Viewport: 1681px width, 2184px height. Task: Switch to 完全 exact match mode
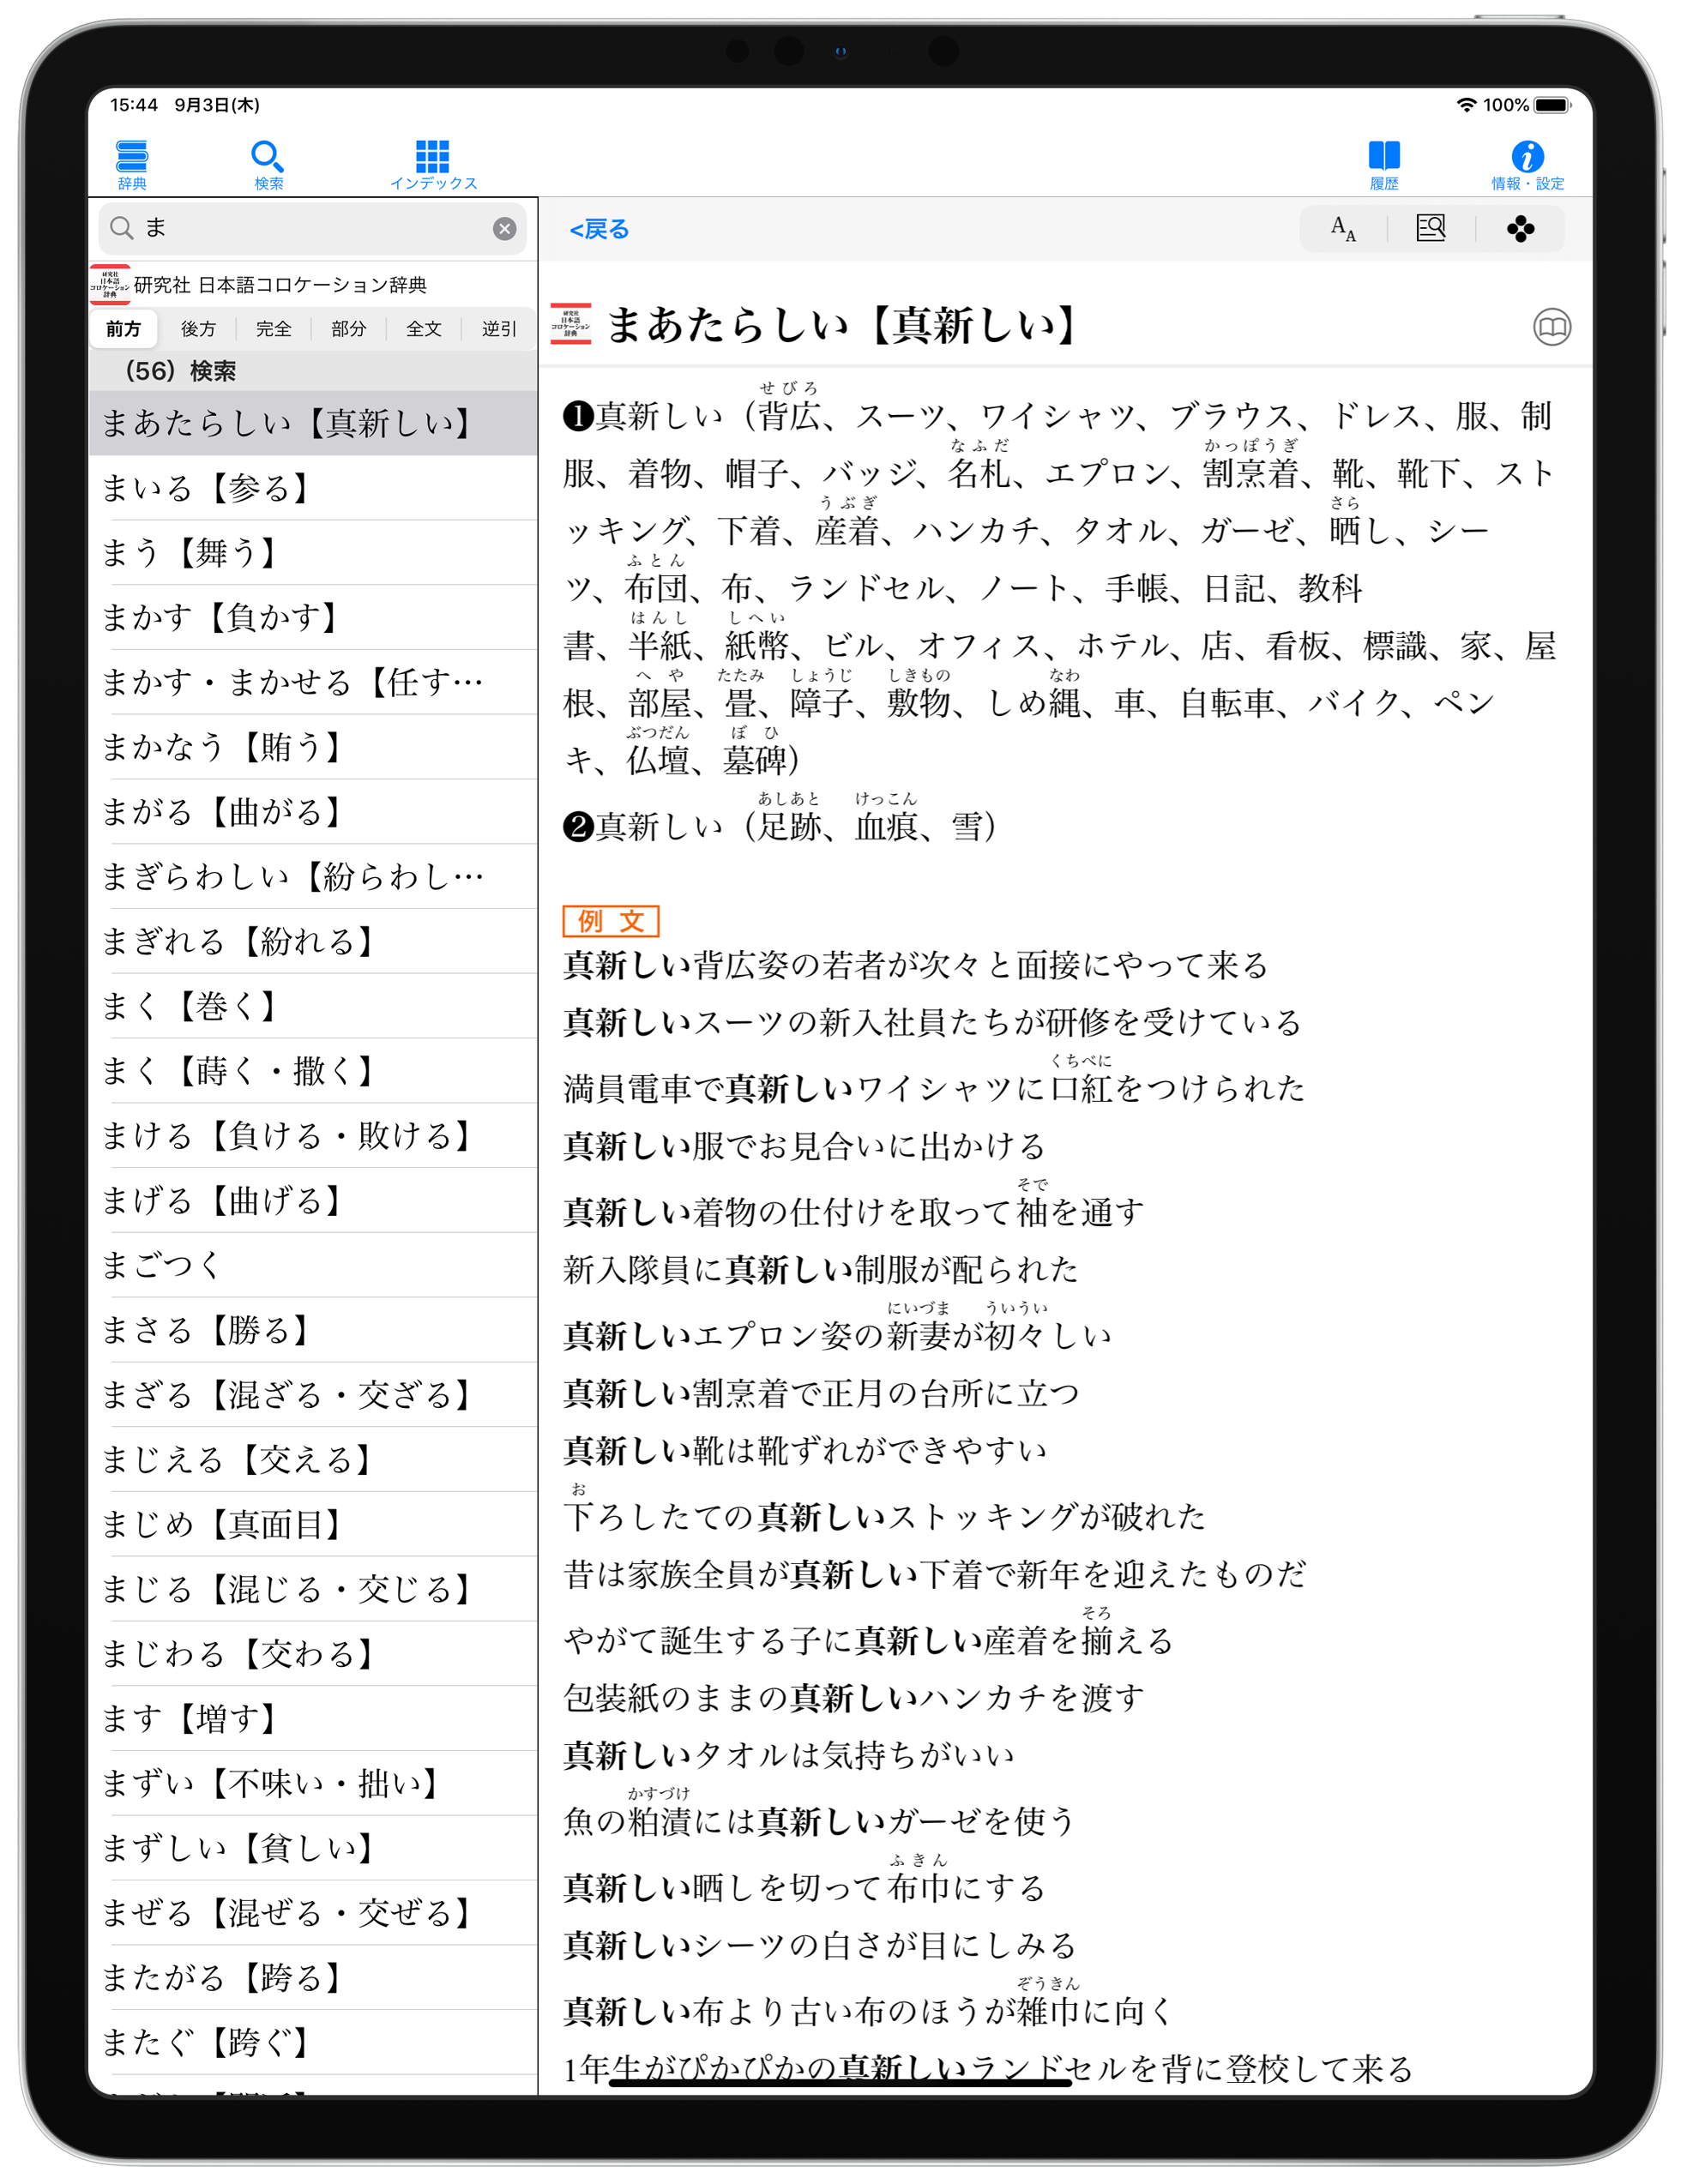(x=273, y=329)
